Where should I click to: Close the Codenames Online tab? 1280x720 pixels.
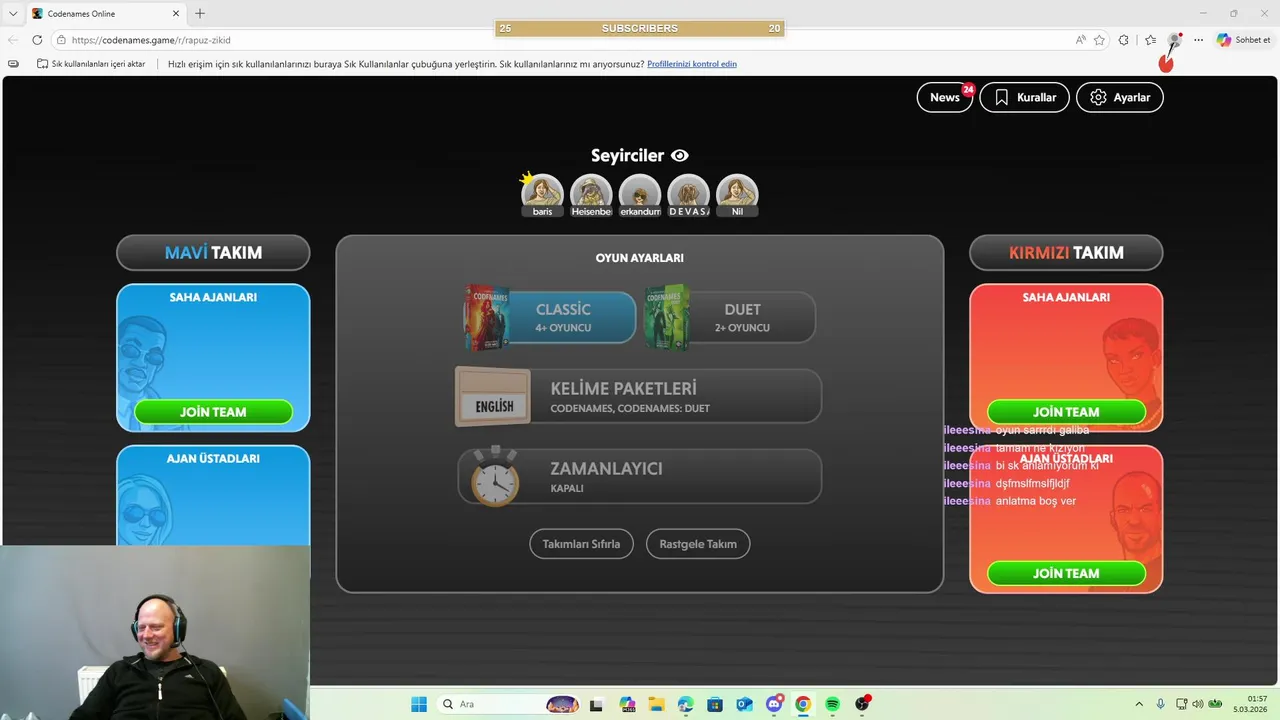point(174,14)
